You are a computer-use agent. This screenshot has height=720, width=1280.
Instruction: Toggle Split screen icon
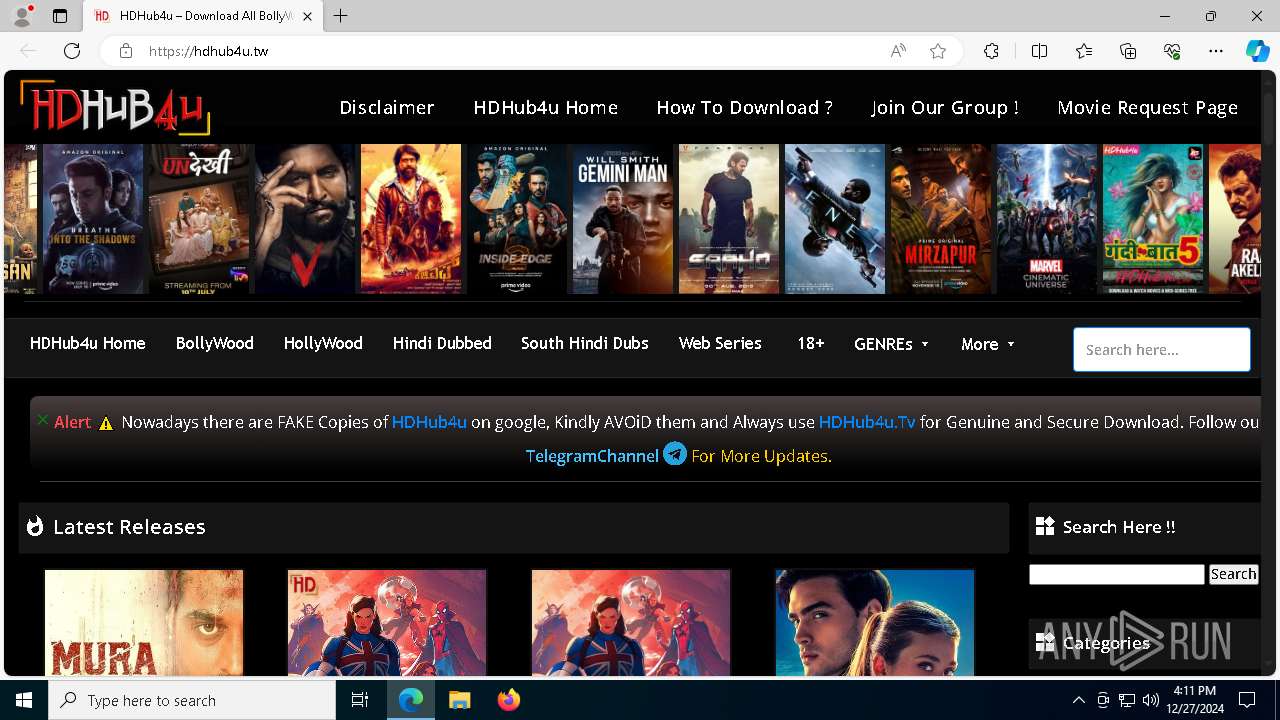coord(1039,51)
